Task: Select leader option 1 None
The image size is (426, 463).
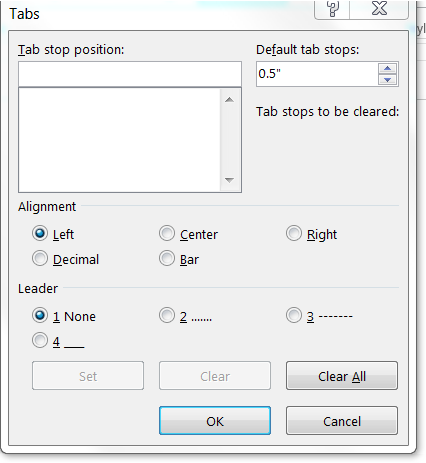Action: click(40, 315)
